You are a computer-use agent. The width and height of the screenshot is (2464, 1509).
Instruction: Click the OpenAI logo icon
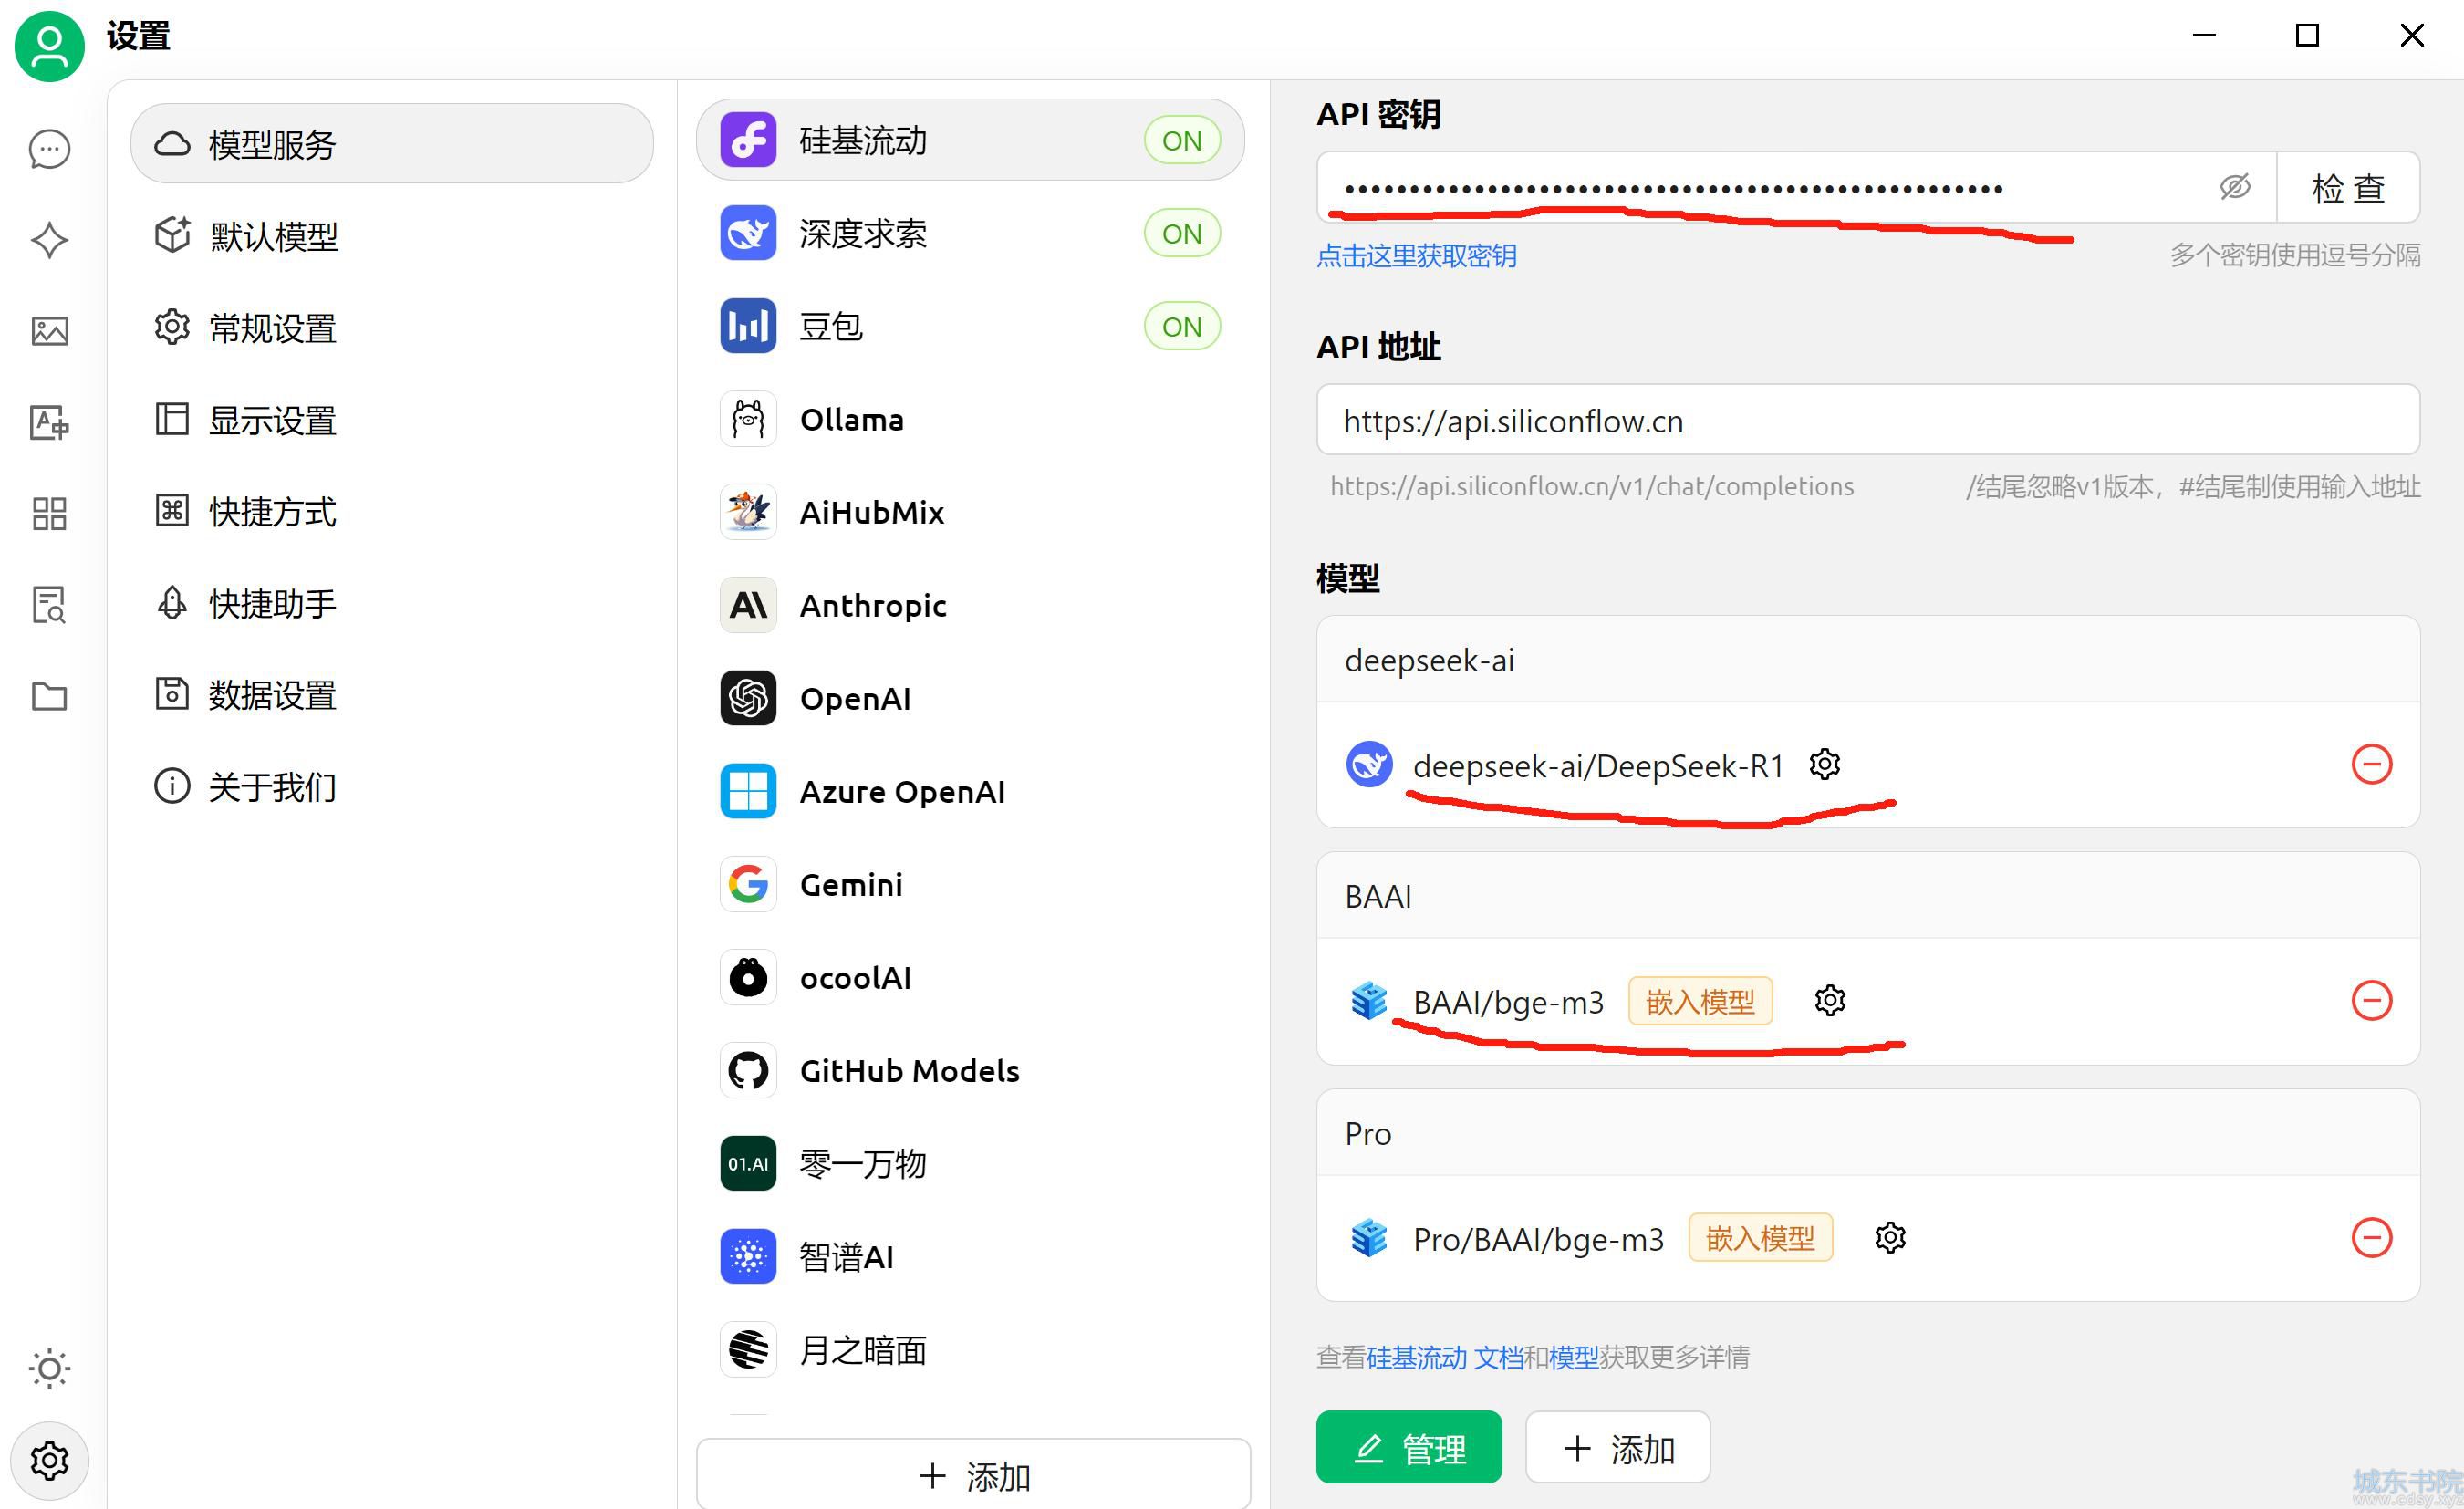[748, 698]
